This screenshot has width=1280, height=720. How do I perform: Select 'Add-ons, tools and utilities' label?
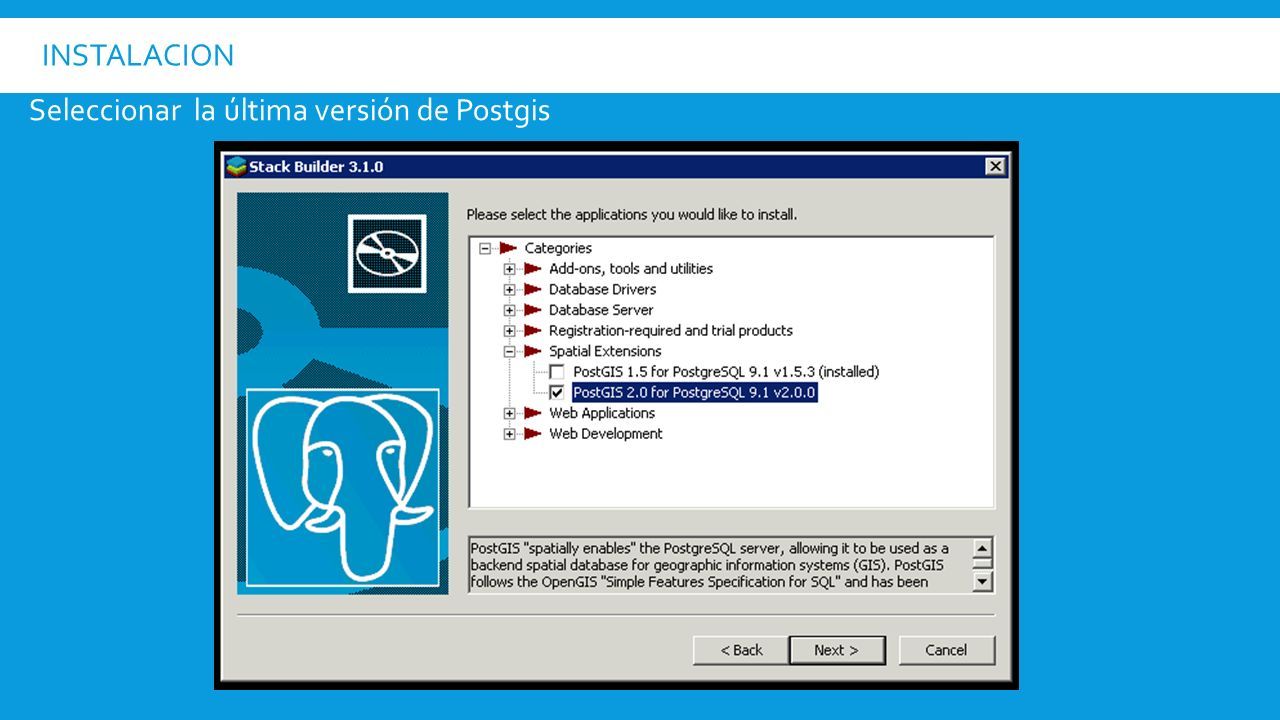631,269
